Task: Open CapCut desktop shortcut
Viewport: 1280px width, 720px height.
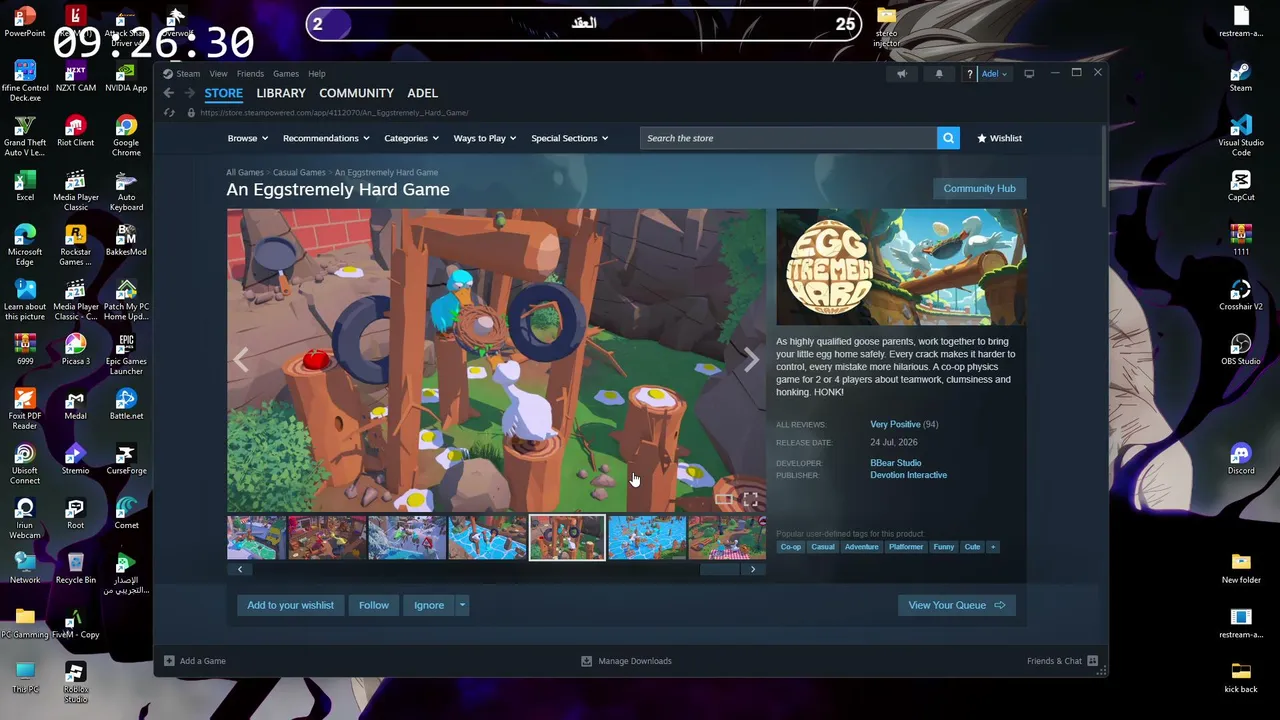Action: tap(1241, 186)
